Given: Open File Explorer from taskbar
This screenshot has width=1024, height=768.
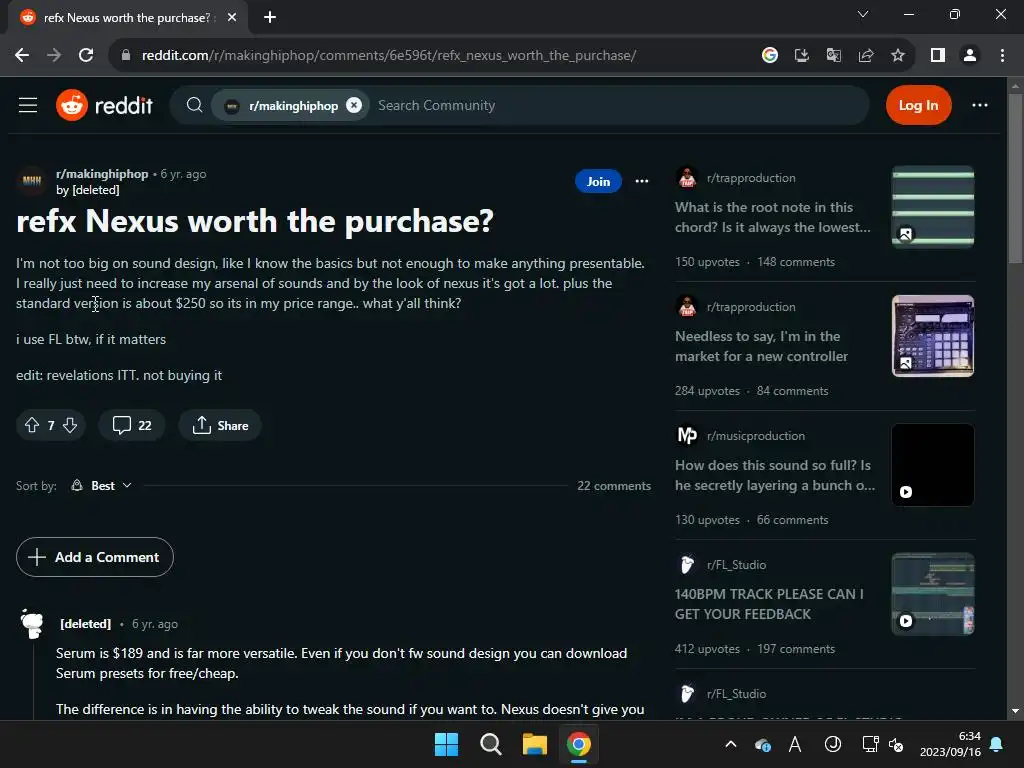Looking at the screenshot, I should click(x=534, y=744).
